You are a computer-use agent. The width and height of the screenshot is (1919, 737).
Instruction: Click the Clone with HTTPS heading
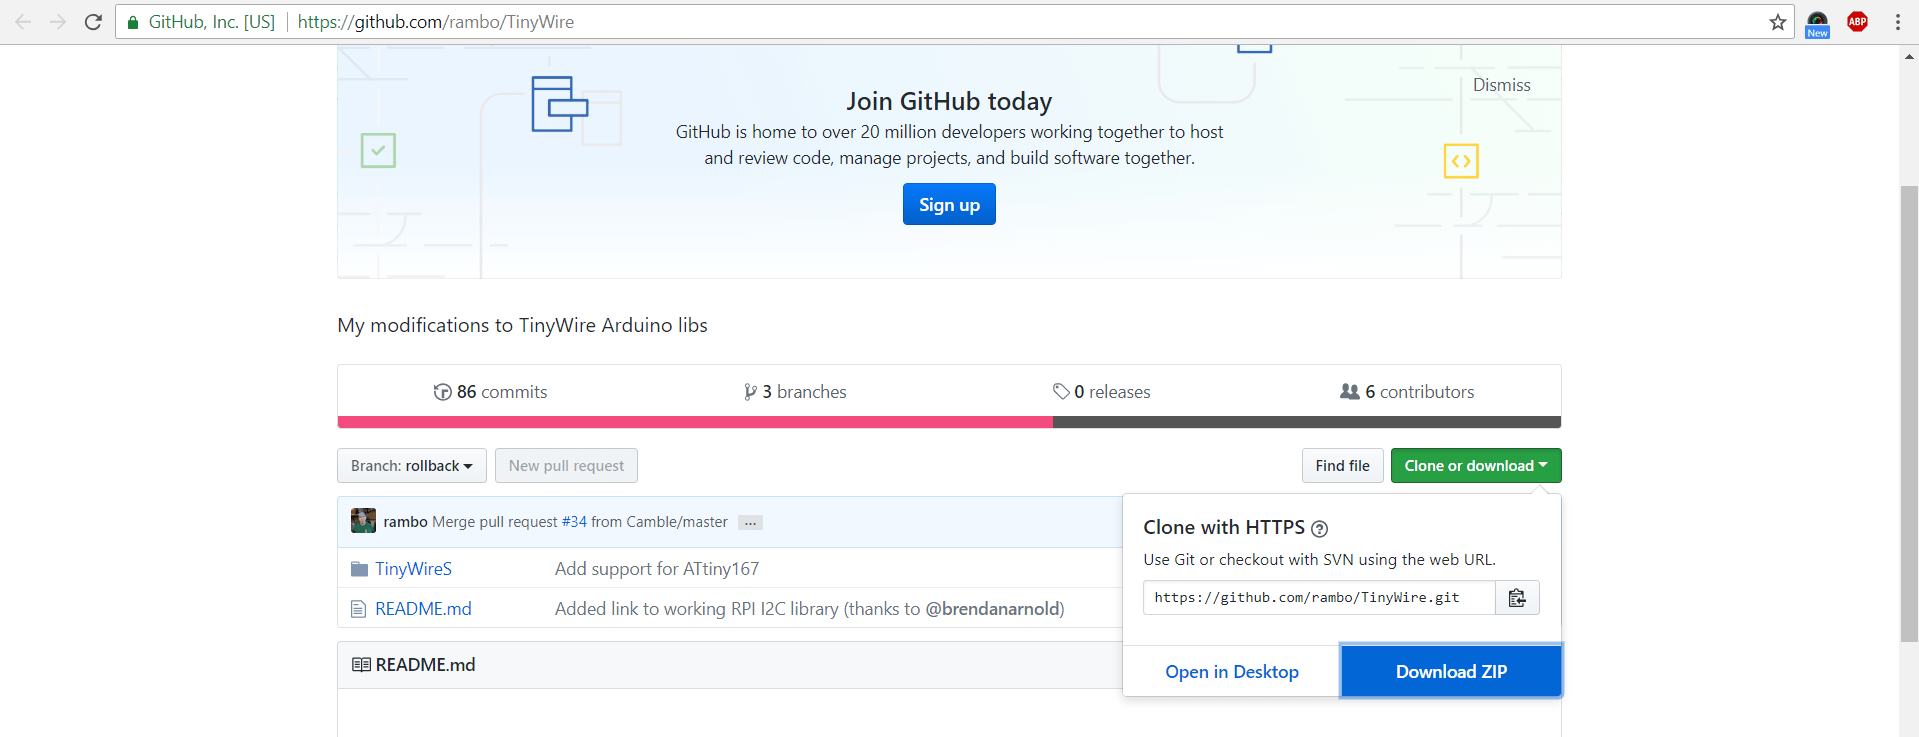(x=1224, y=527)
